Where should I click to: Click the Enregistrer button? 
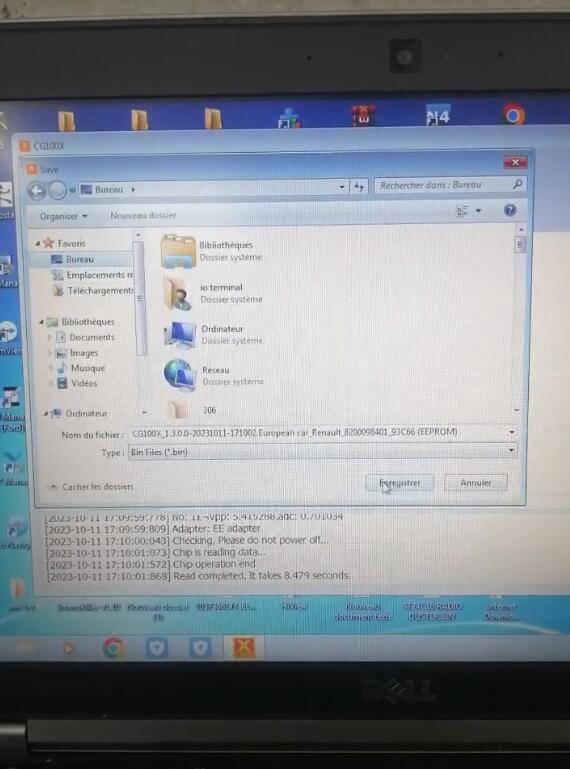coord(399,483)
